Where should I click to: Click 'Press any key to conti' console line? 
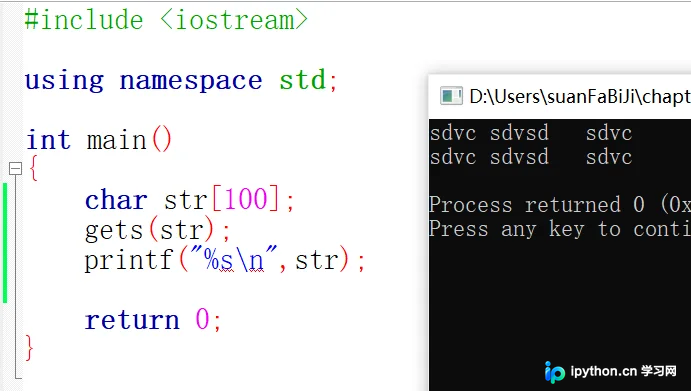coord(560,229)
